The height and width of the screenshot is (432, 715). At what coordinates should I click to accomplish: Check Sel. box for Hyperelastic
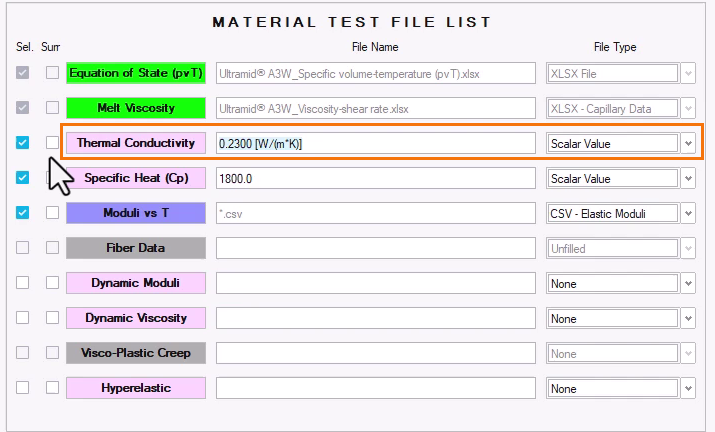click(x=22, y=388)
